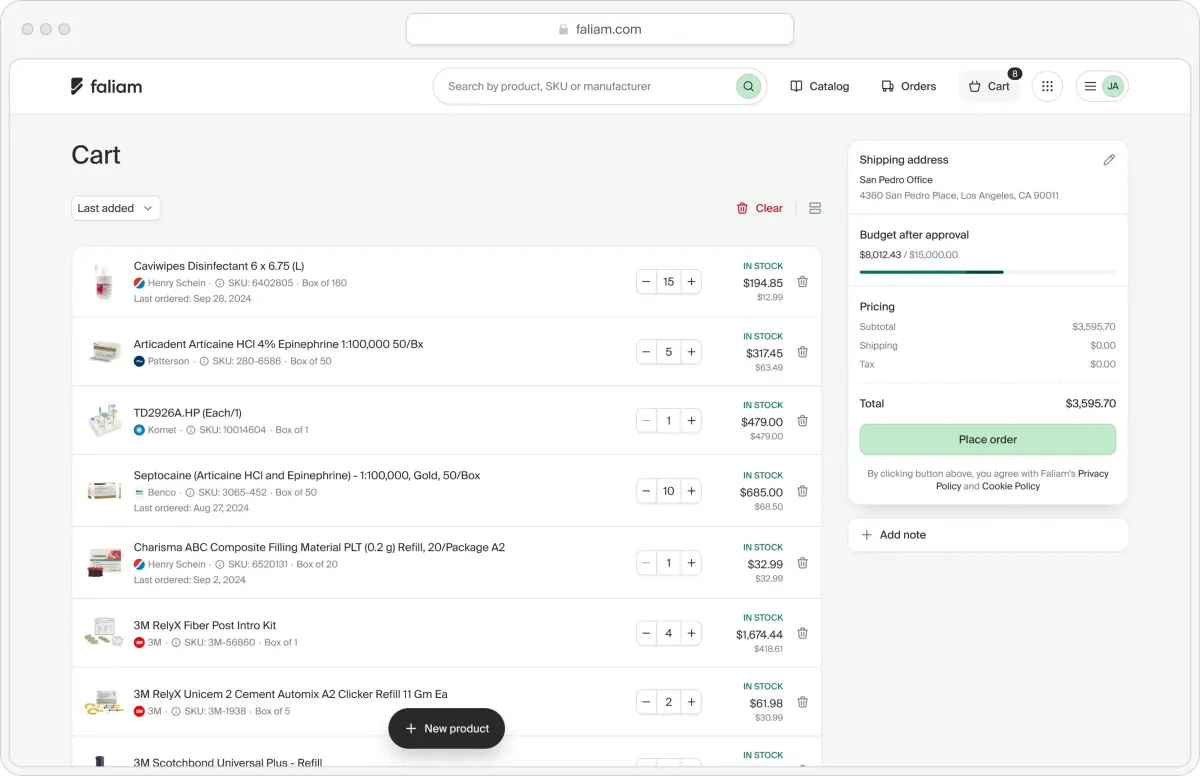Decrease Caviwipes quantity with minus
Screen dimensions: 1200x776
[647, 282]
